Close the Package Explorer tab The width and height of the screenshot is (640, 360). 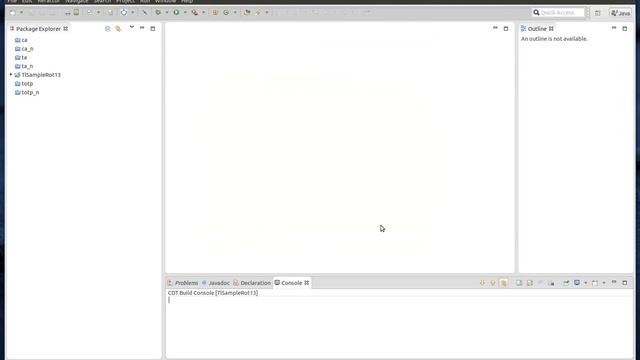pos(65,29)
